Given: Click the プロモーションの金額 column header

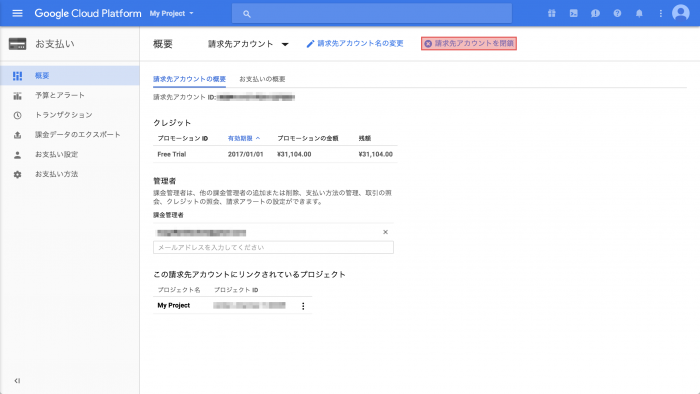Looking at the screenshot, I should [308, 138].
